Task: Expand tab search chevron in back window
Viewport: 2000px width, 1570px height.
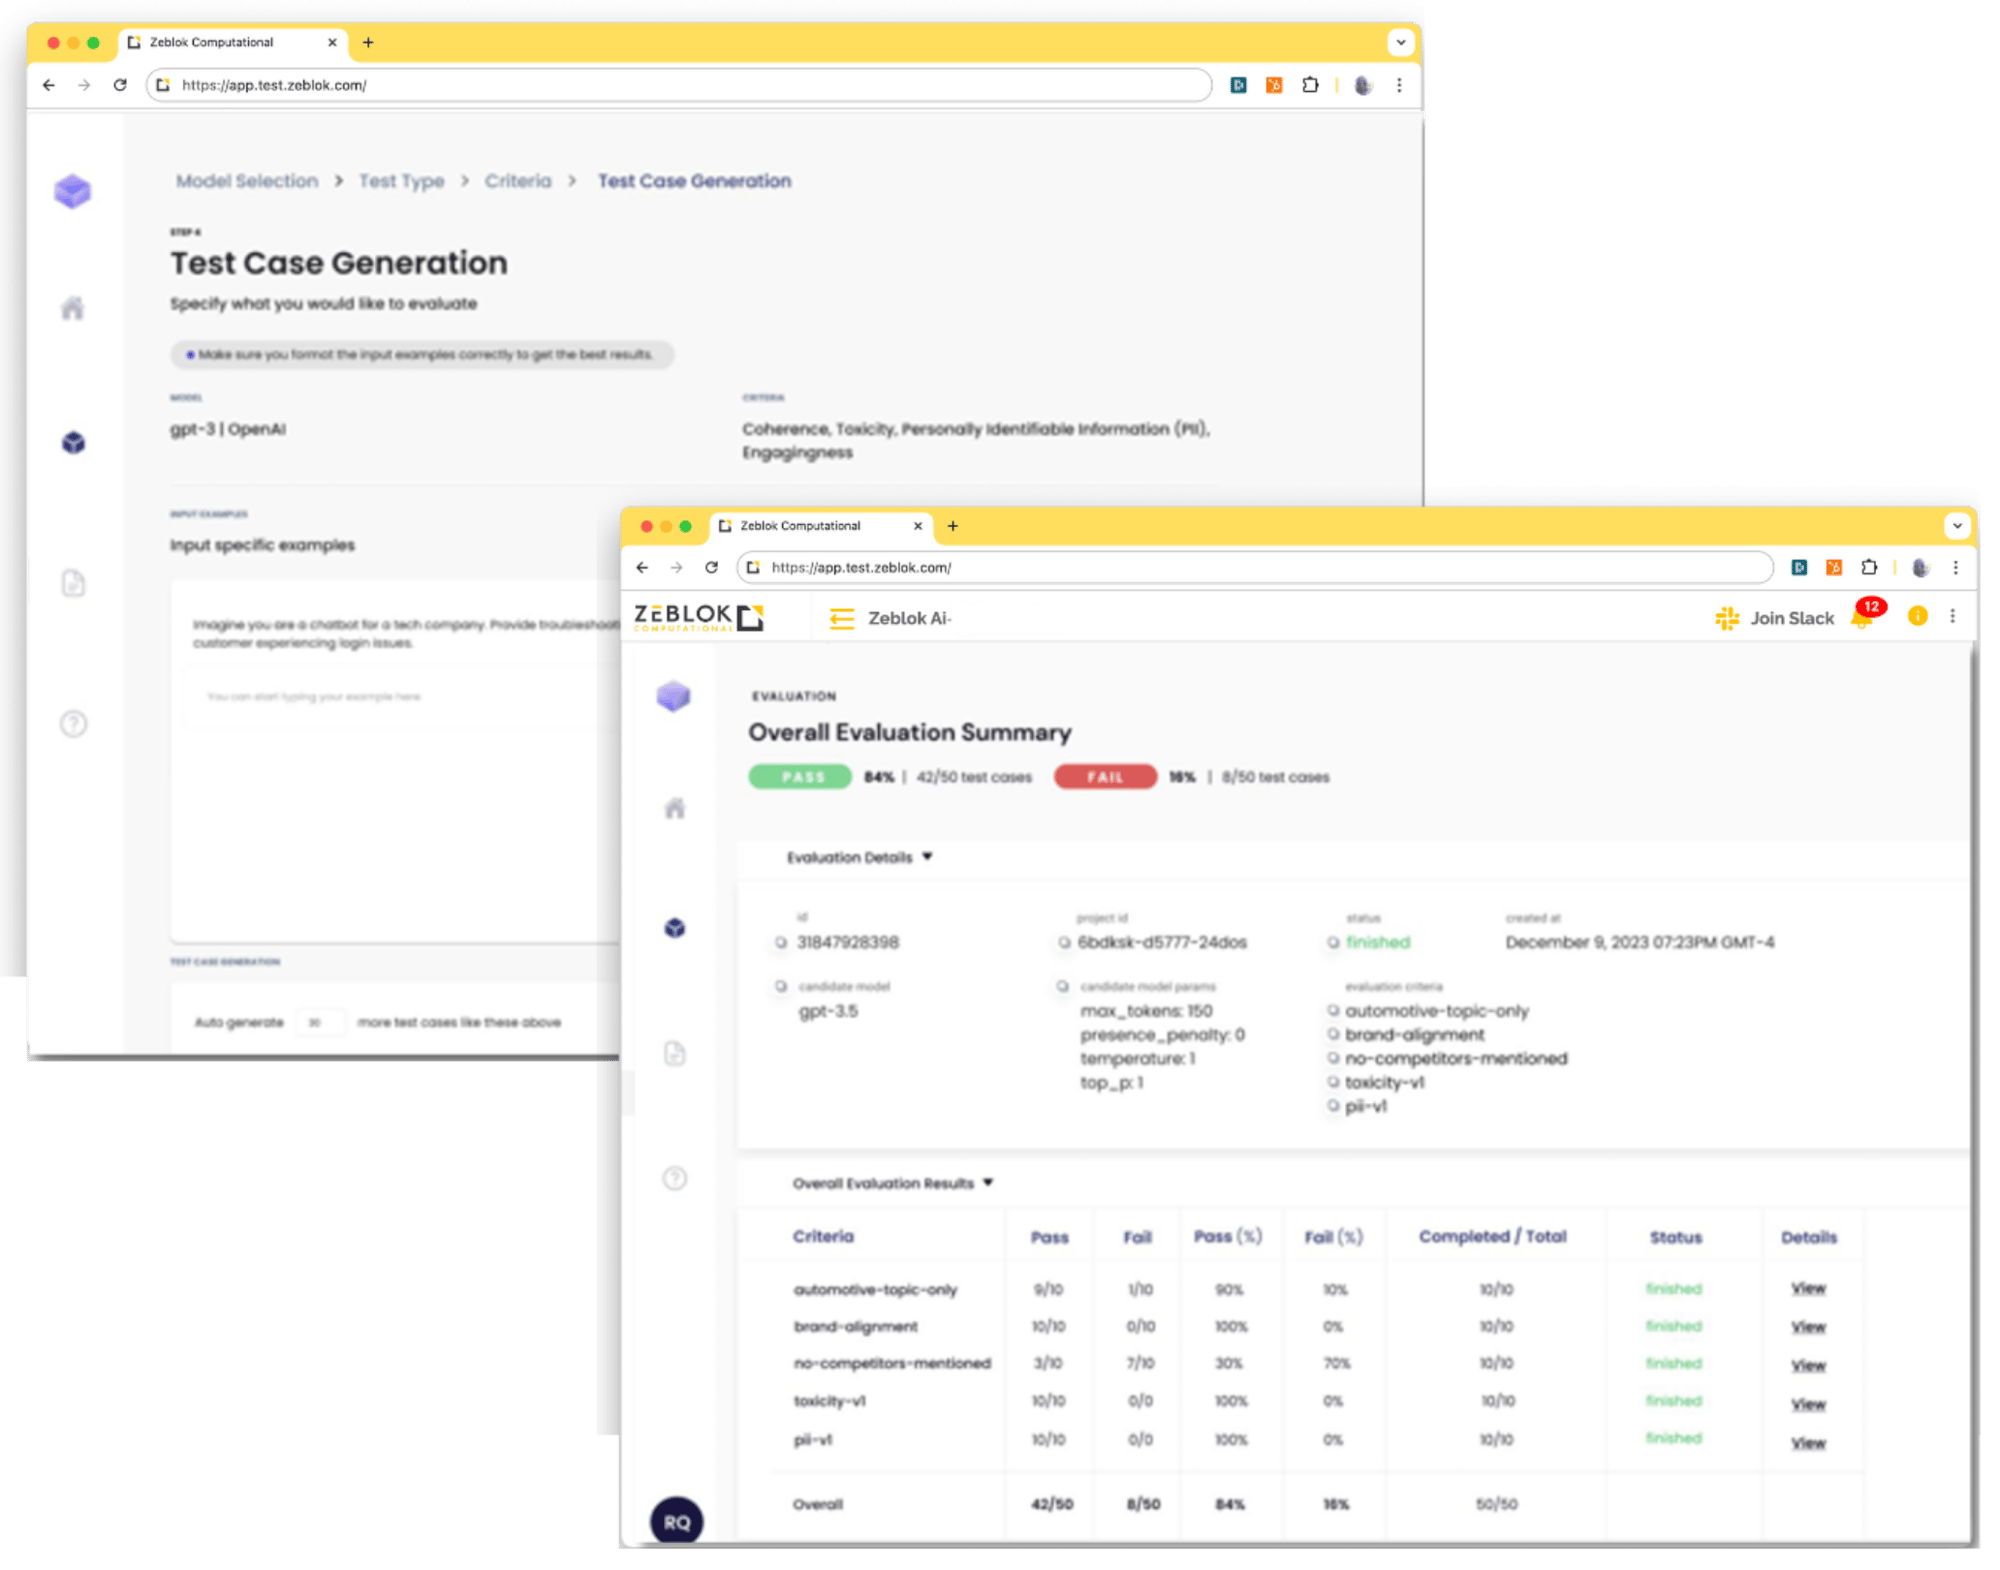Action: (1400, 42)
